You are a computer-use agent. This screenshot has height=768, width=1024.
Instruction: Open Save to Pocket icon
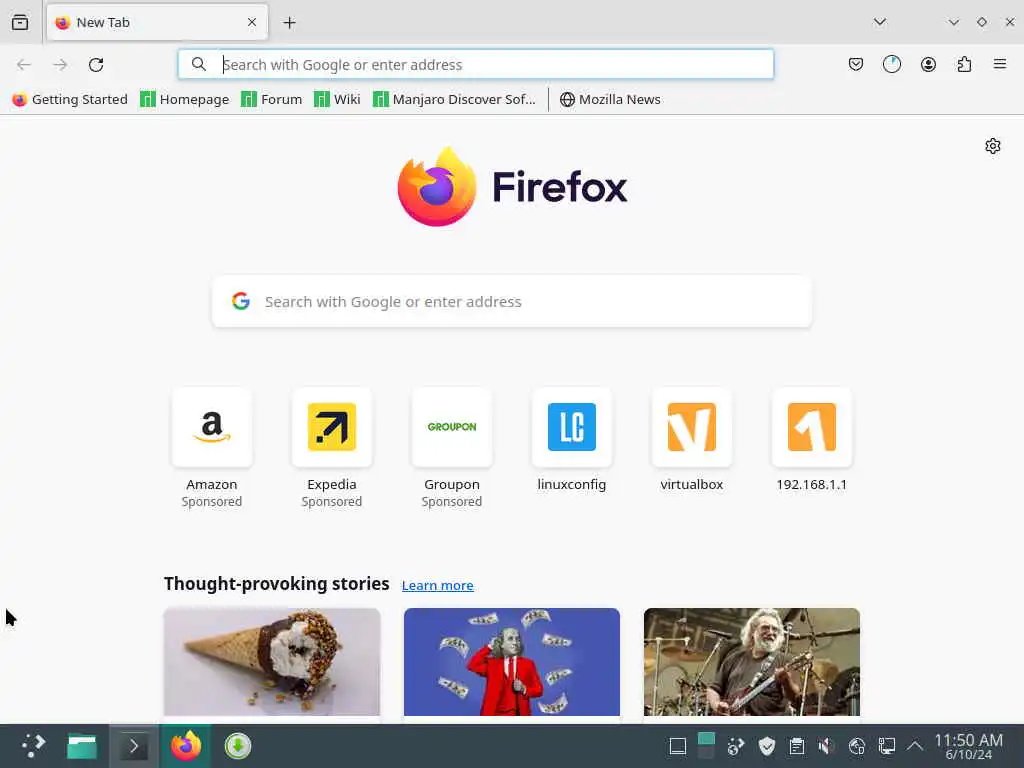pos(856,64)
